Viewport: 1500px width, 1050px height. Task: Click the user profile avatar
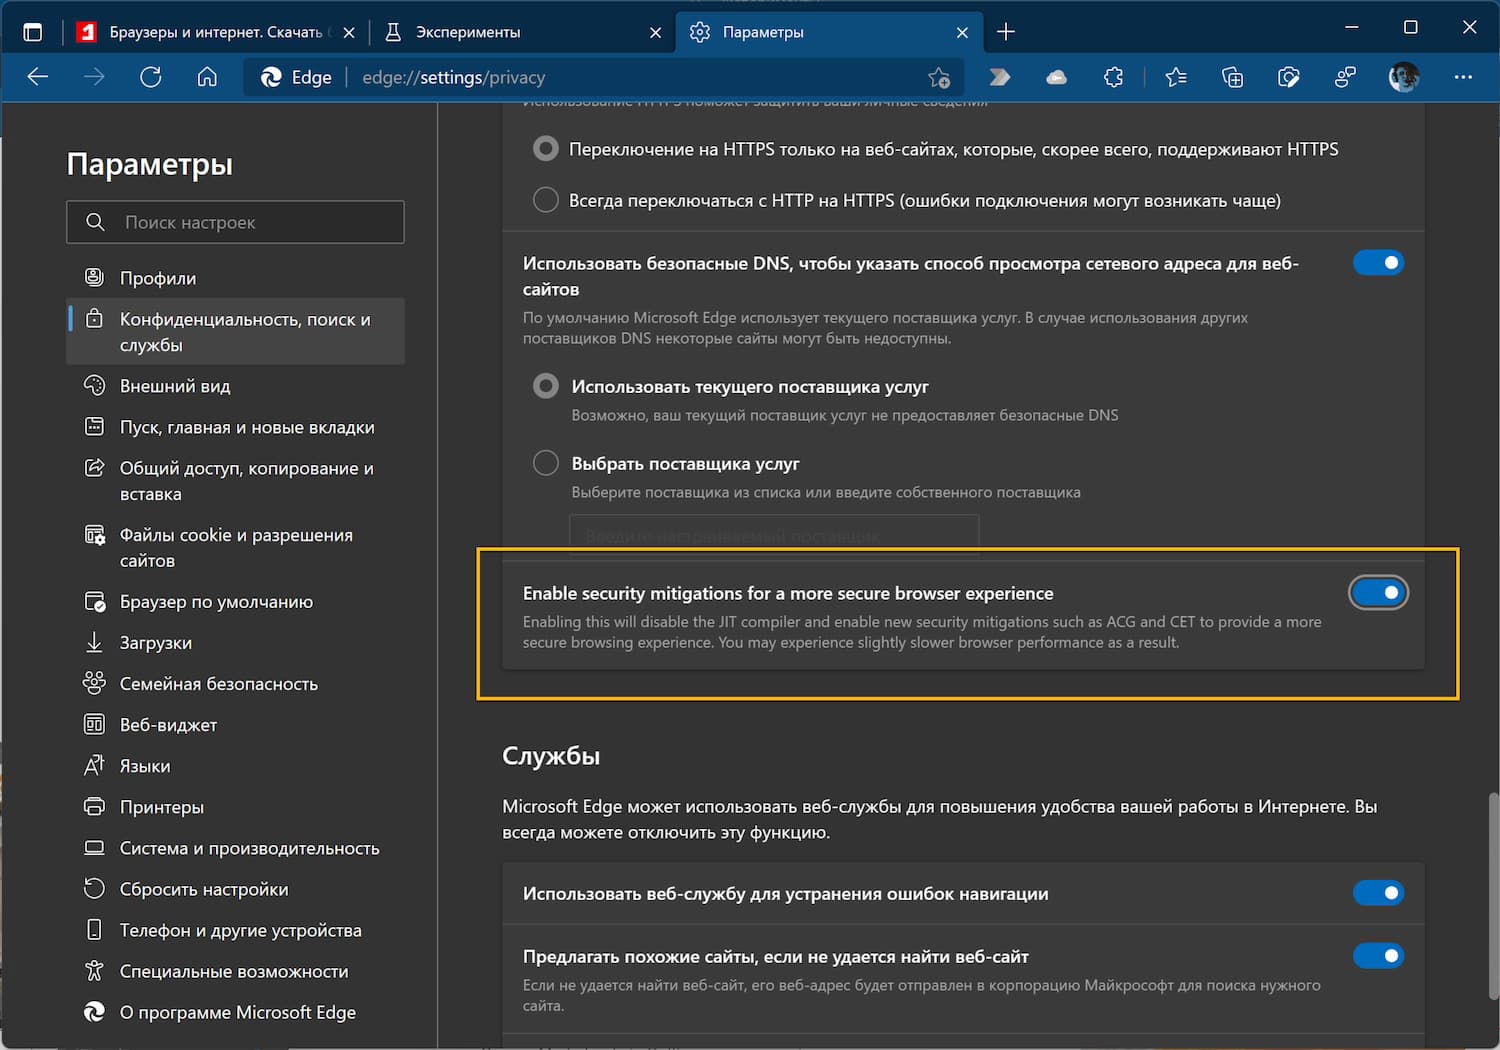1404,77
